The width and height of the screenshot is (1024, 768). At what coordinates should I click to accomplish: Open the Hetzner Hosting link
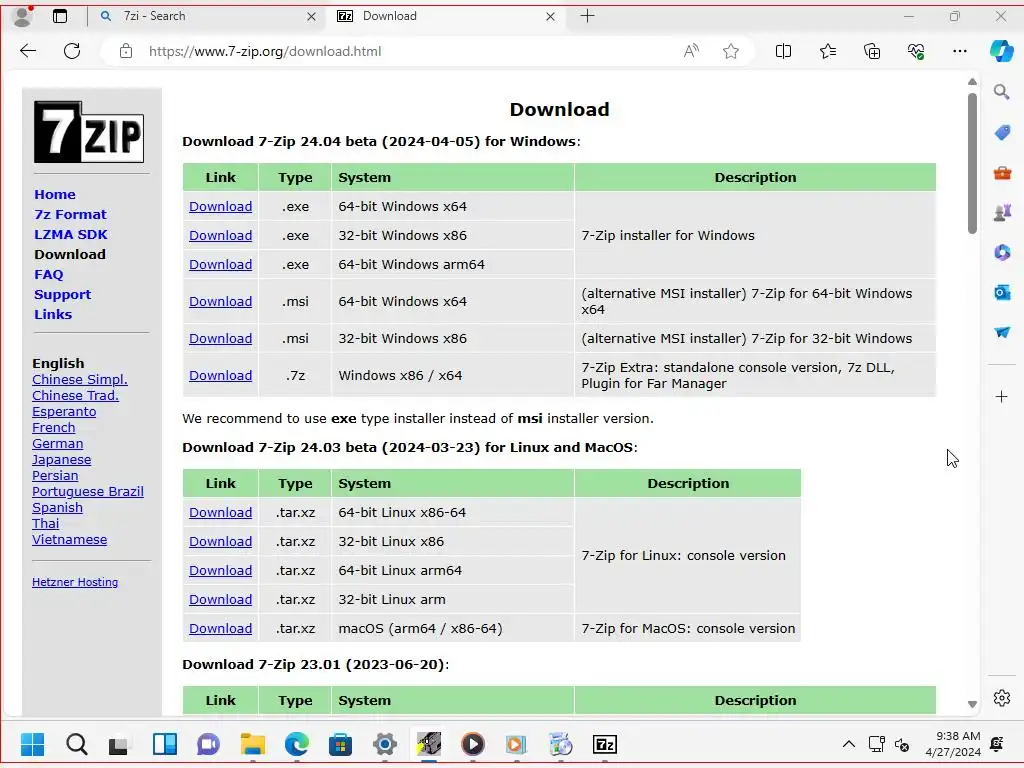(75, 582)
